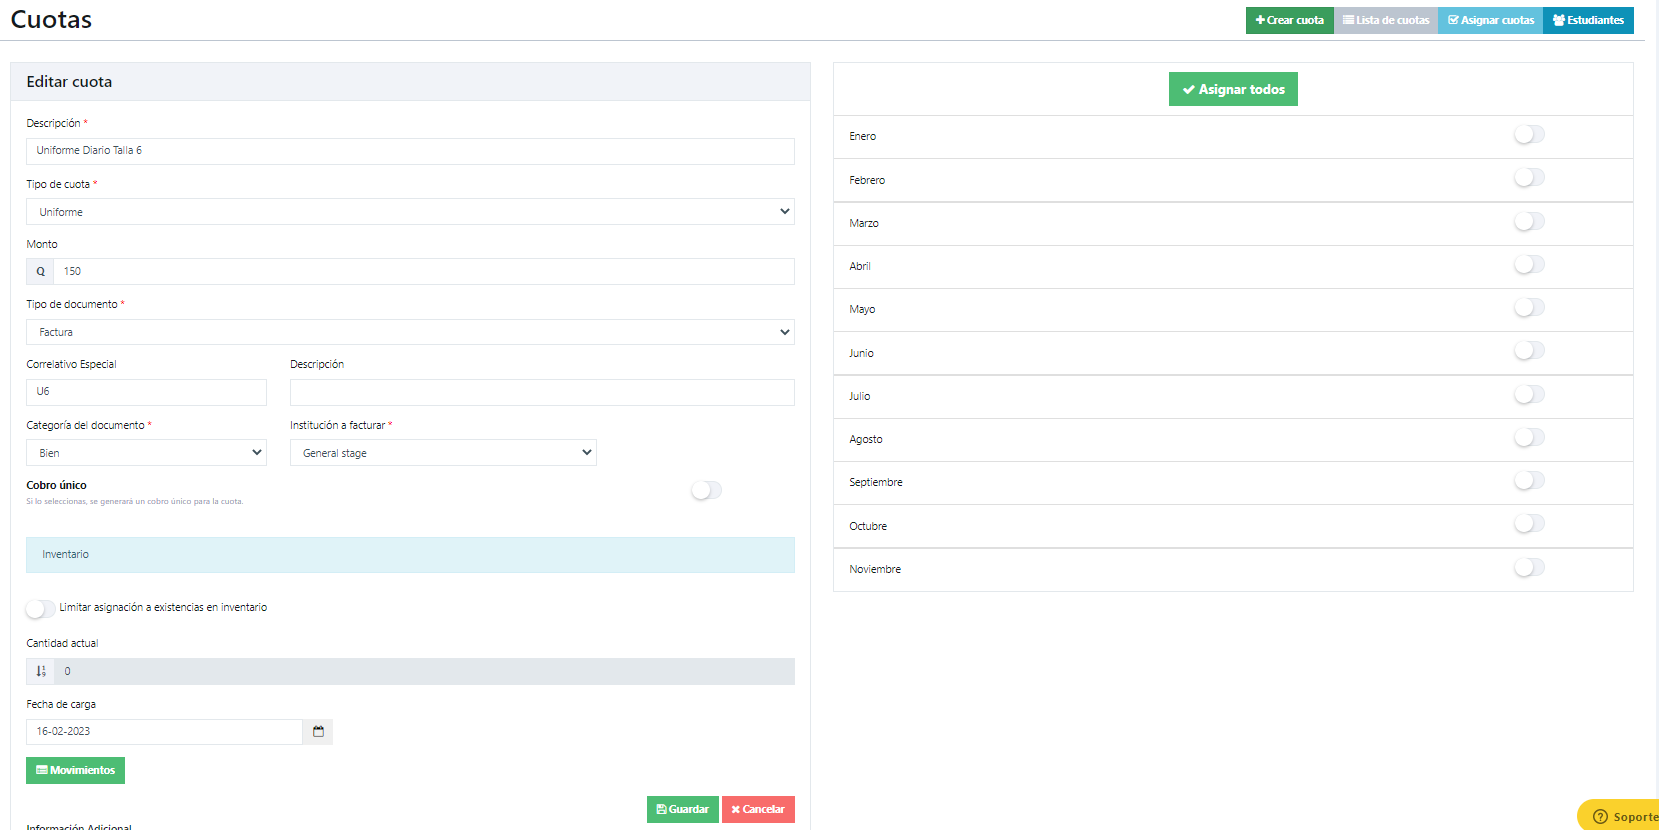Toggle Limitar asignación a existencias switch
This screenshot has width=1659, height=830.
(x=40, y=608)
